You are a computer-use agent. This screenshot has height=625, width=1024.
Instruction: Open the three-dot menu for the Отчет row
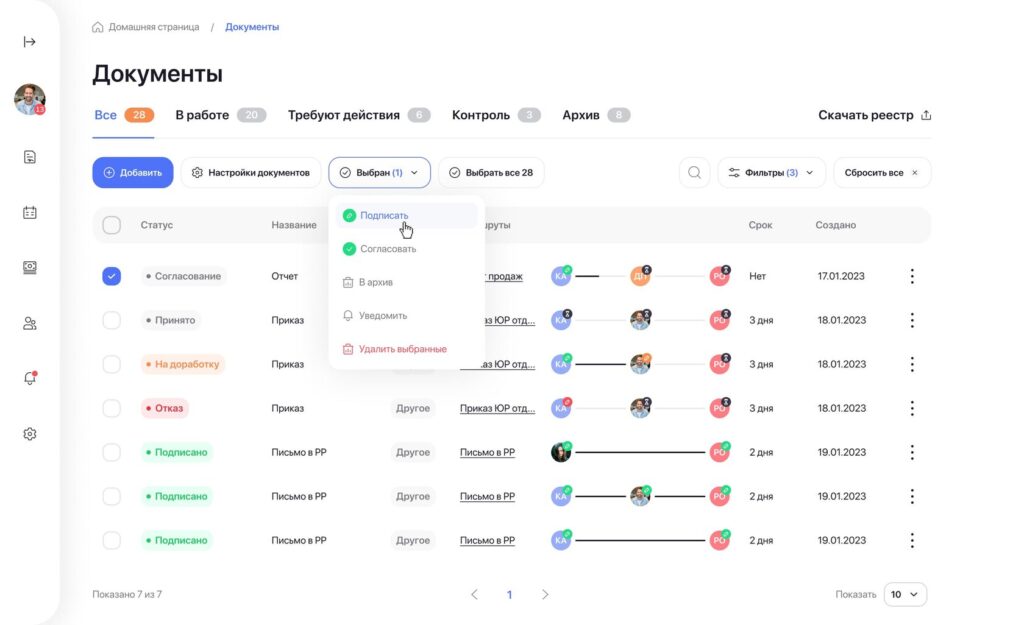911,276
